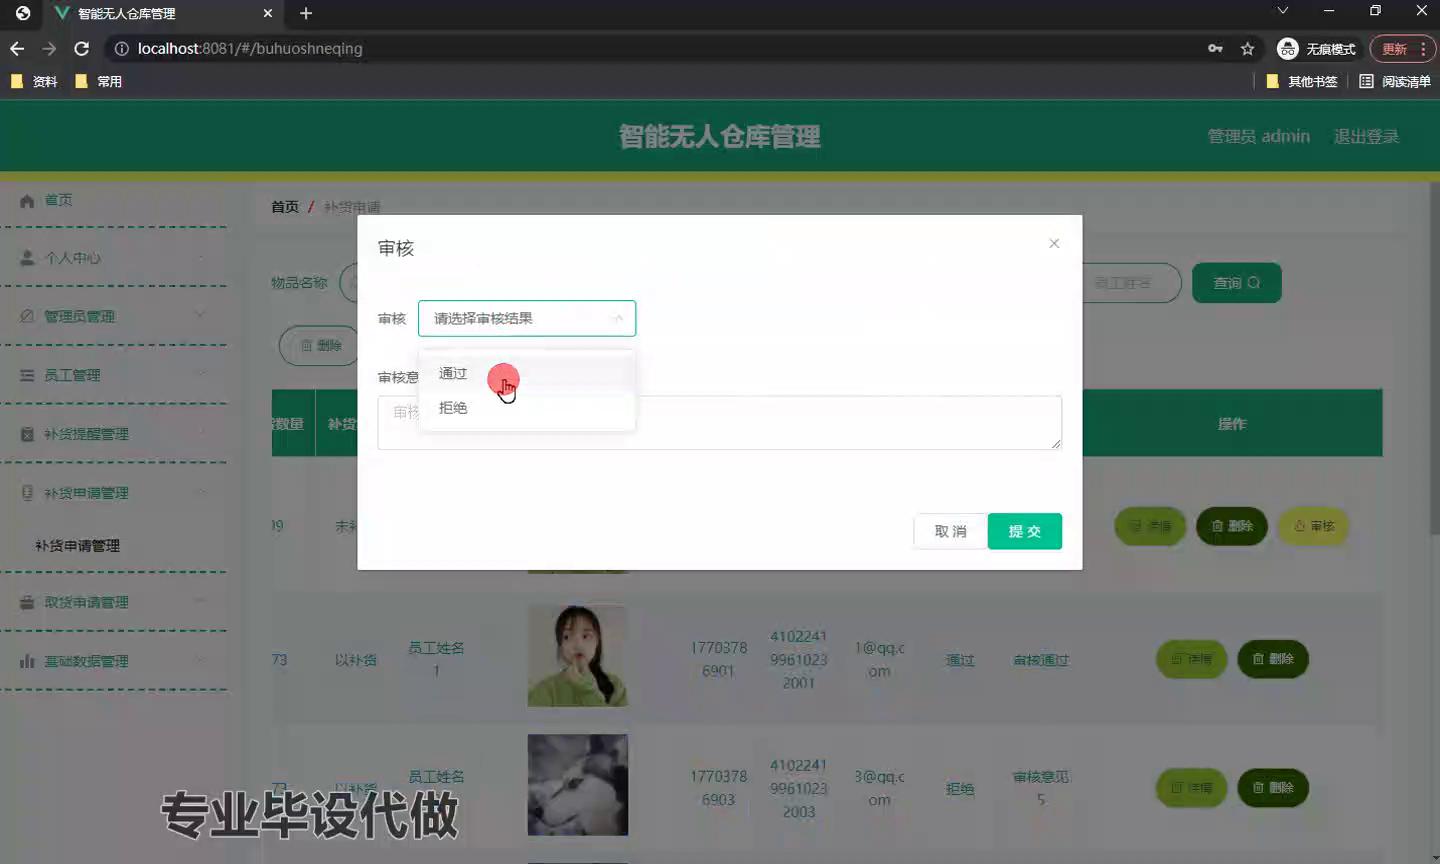
Task: Bookmark page with star icon
Action: [1247, 48]
